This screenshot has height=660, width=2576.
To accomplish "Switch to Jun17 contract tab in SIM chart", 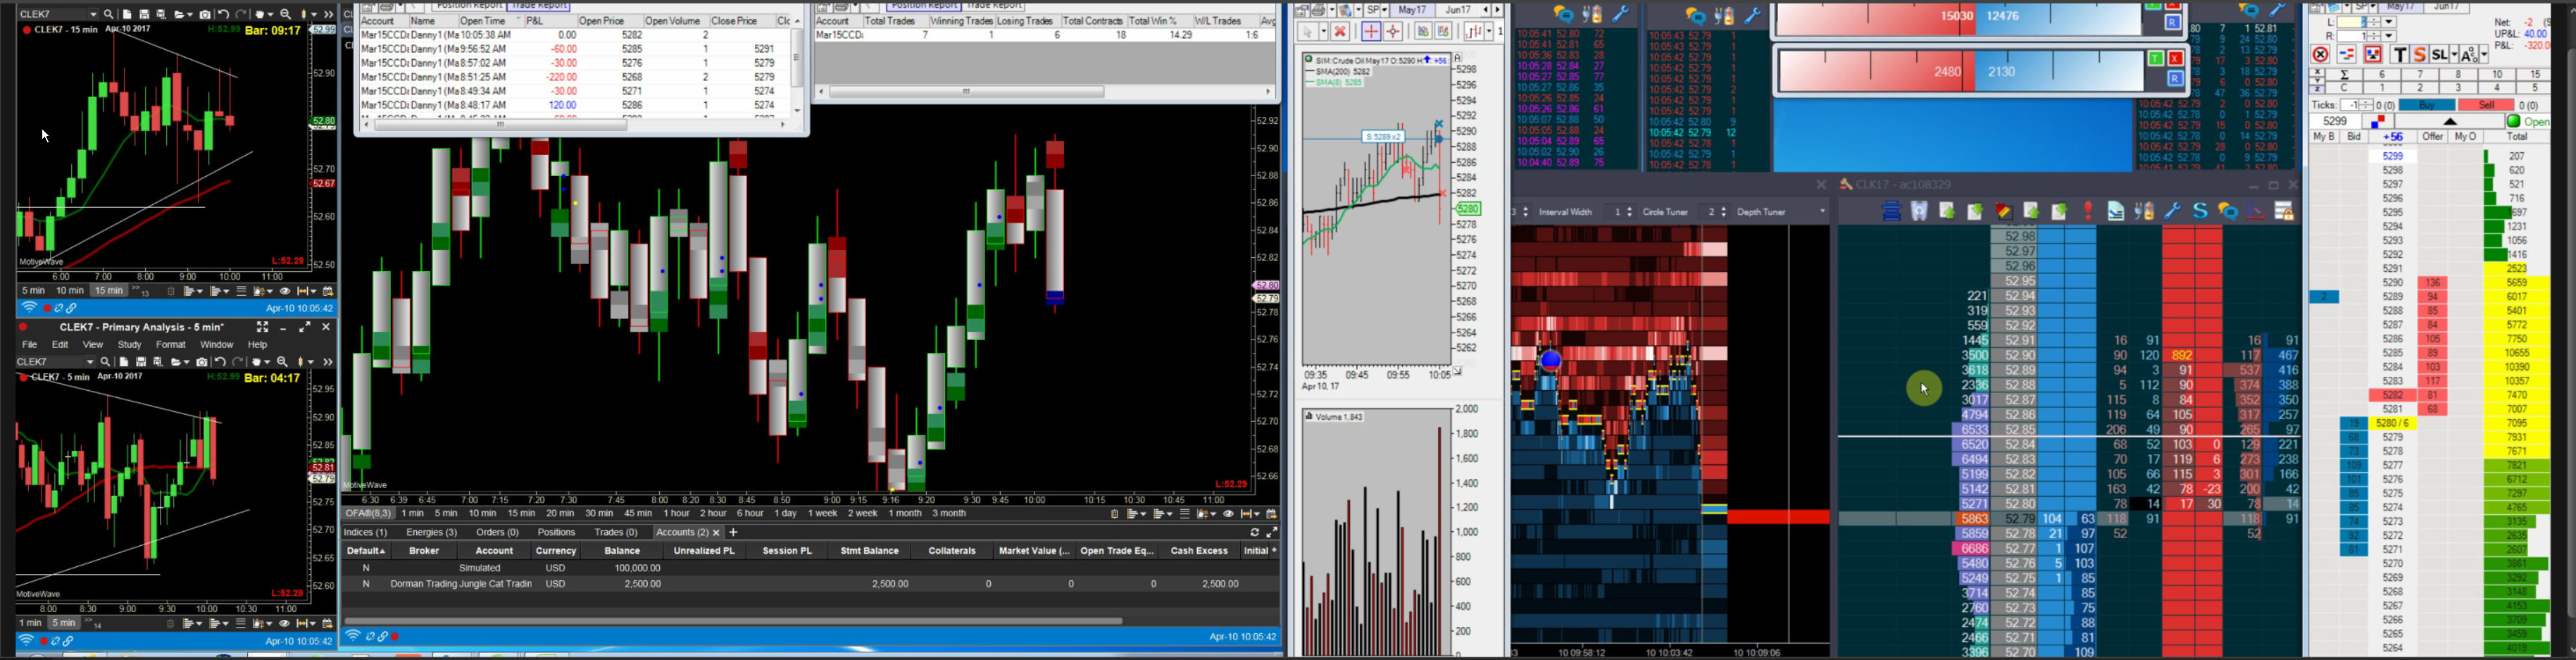I will point(1458,9).
